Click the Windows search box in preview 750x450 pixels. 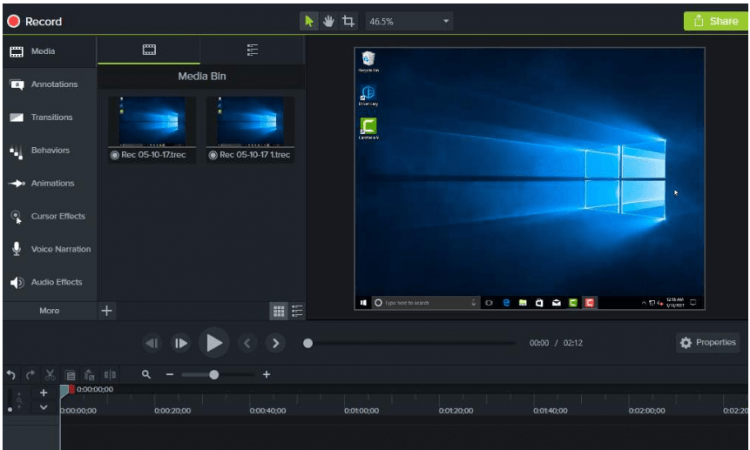425,303
